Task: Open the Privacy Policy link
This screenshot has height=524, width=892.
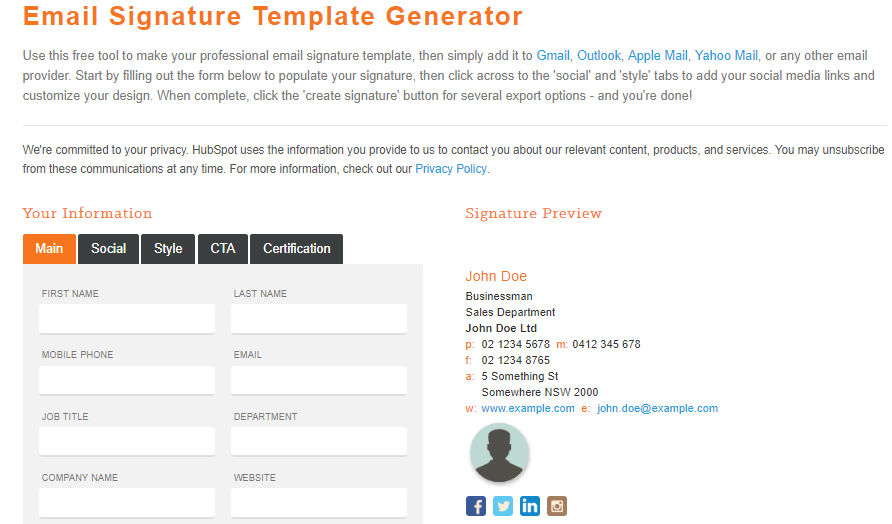Action: (451, 169)
